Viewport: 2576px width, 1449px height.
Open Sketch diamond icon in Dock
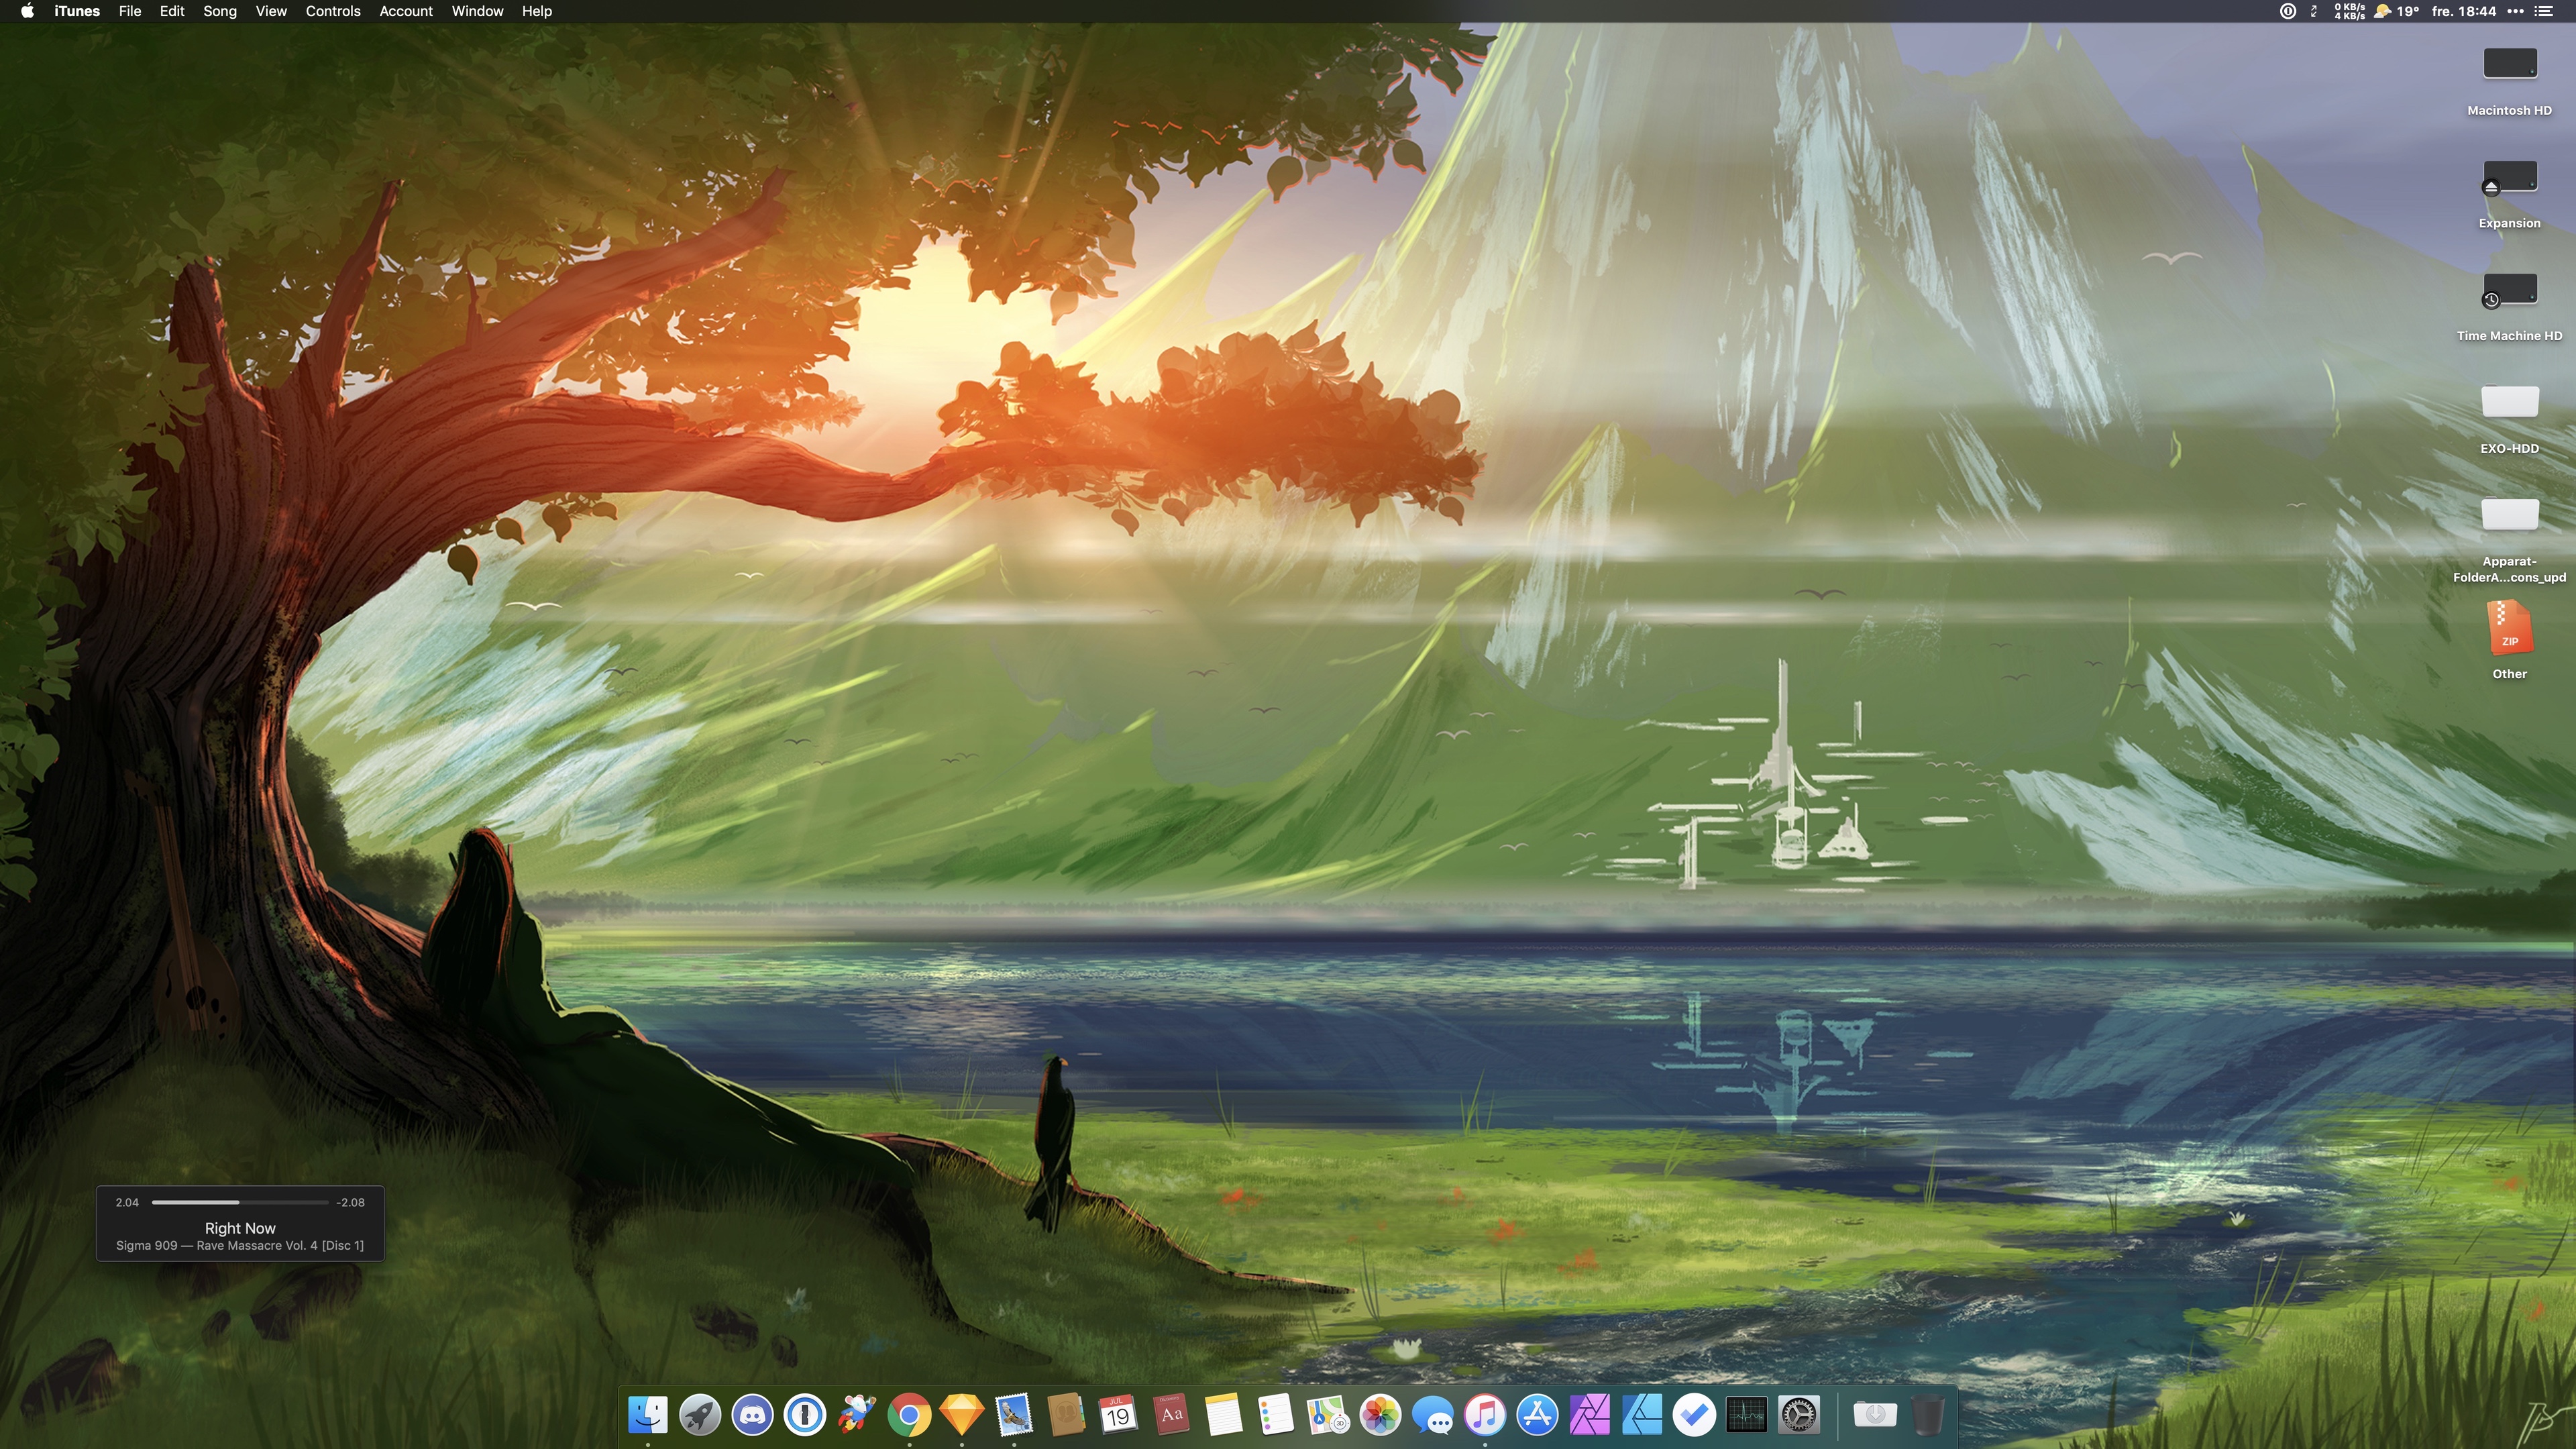[x=962, y=1415]
